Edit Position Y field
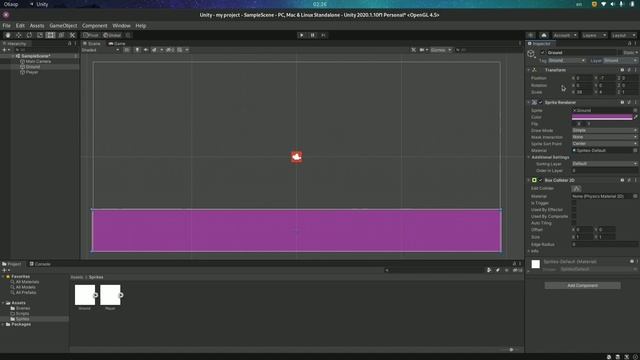The width and height of the screenshot is (640, 360). [x=607, y=78]
